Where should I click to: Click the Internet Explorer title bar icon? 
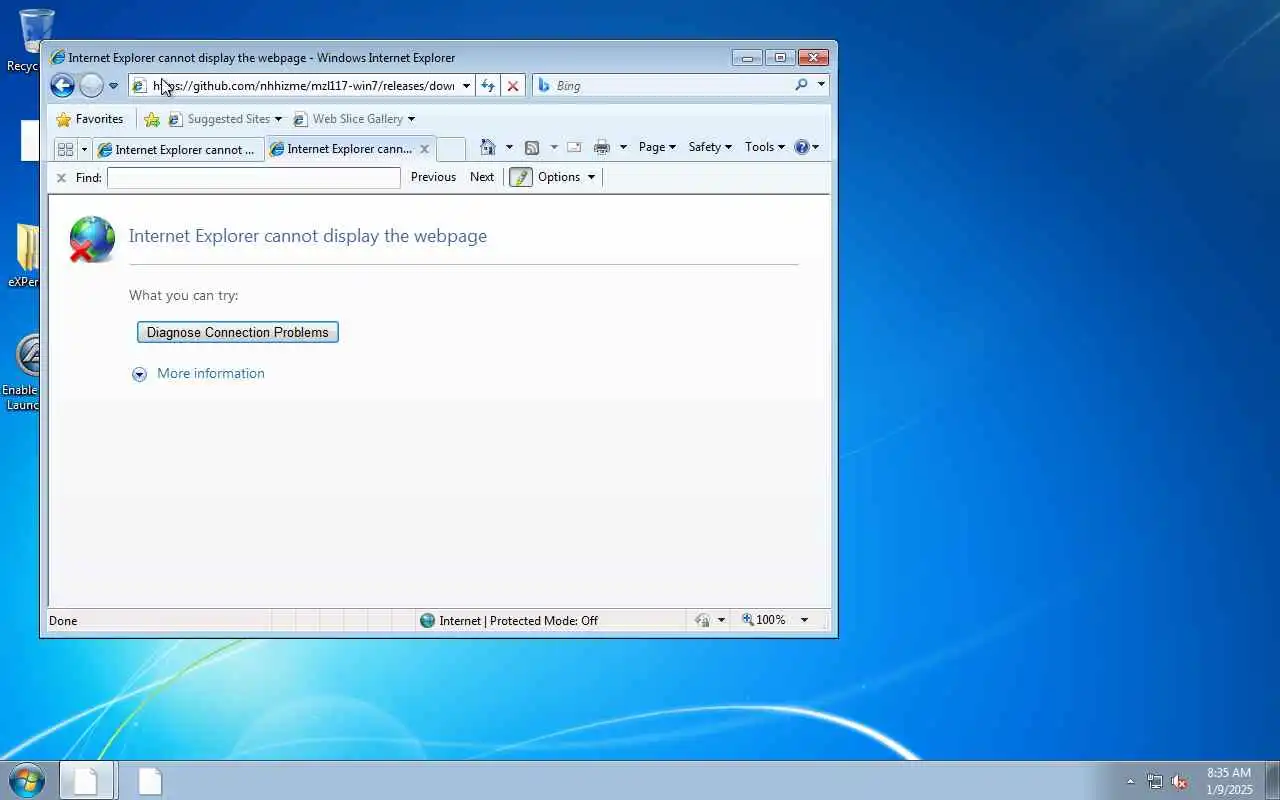pos(58,58)
